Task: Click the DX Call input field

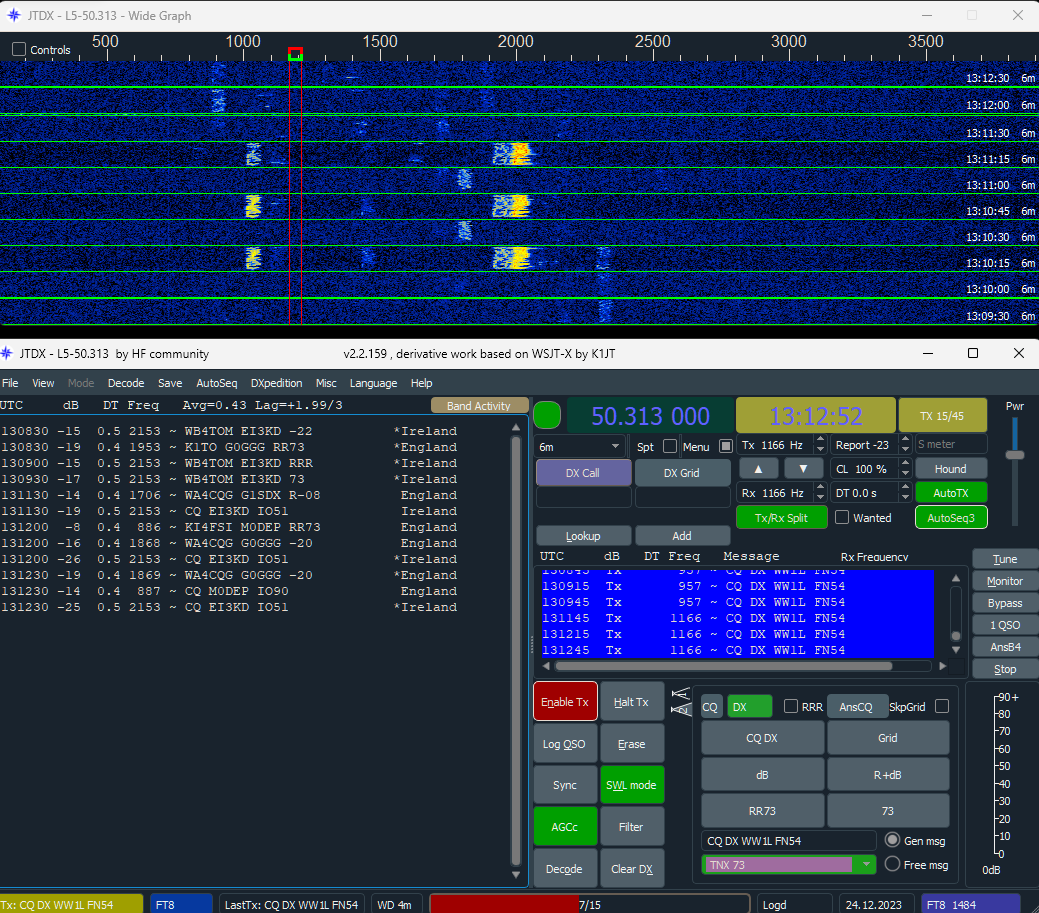Action: tap(583, 497)
